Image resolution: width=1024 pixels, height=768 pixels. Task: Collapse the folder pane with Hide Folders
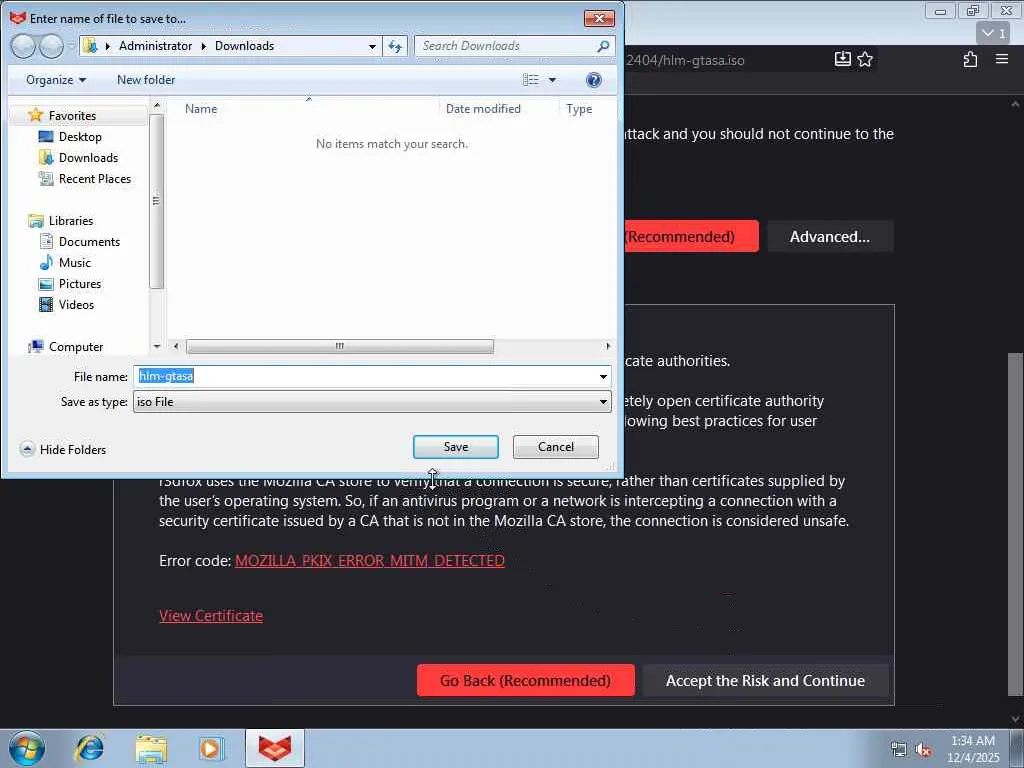(x=63, y=449)
